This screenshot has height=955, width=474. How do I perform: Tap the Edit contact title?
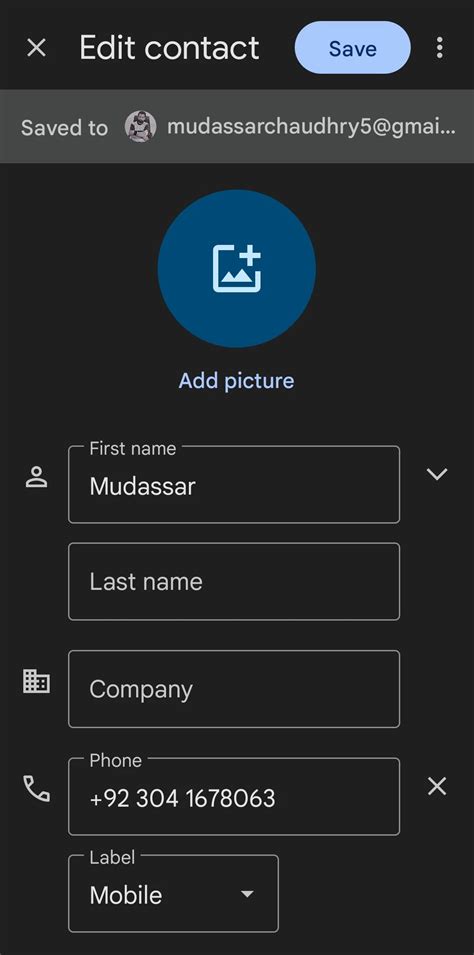(169, 48)
